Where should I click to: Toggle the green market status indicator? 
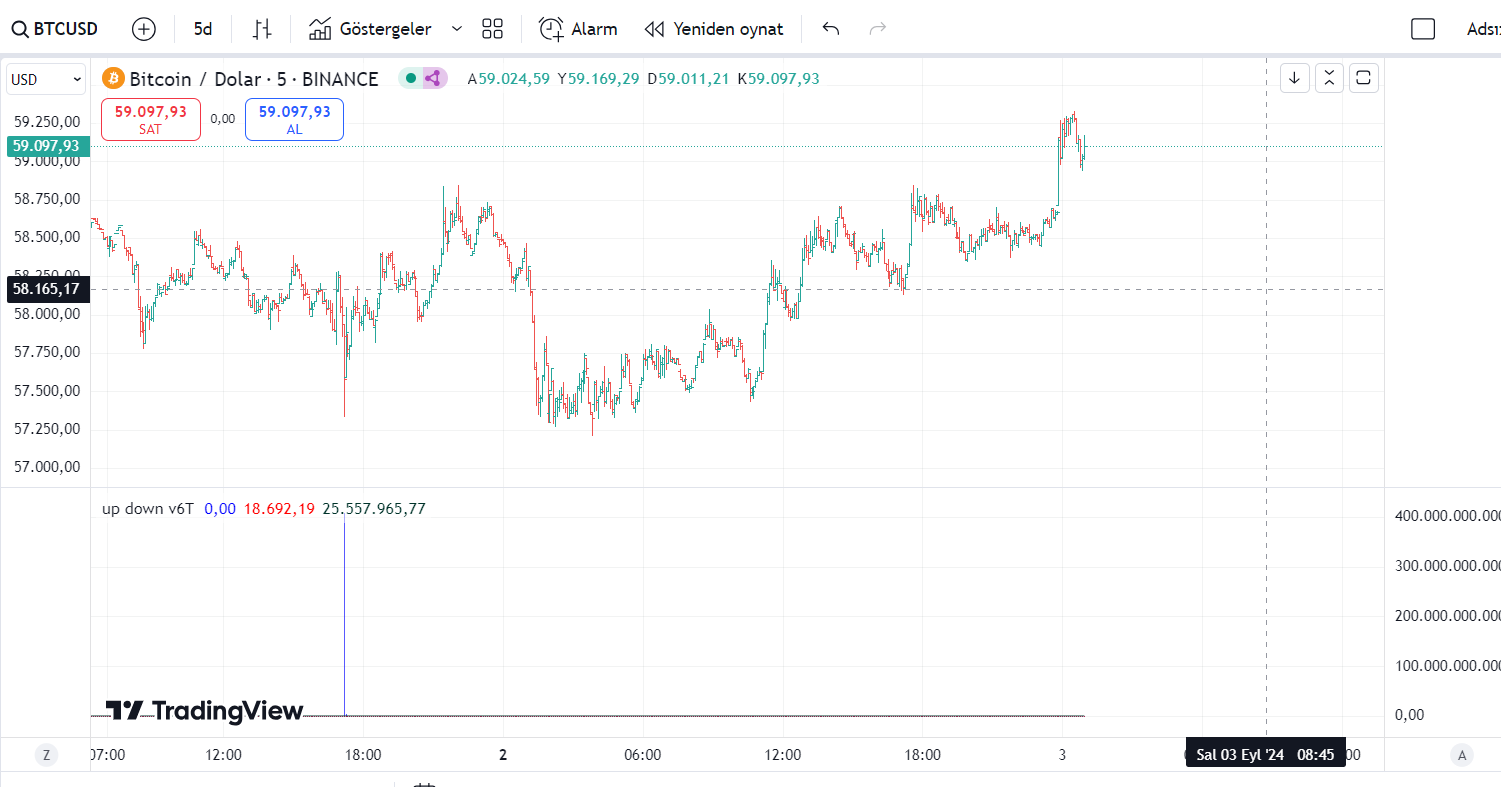click(x=410, y=78)
